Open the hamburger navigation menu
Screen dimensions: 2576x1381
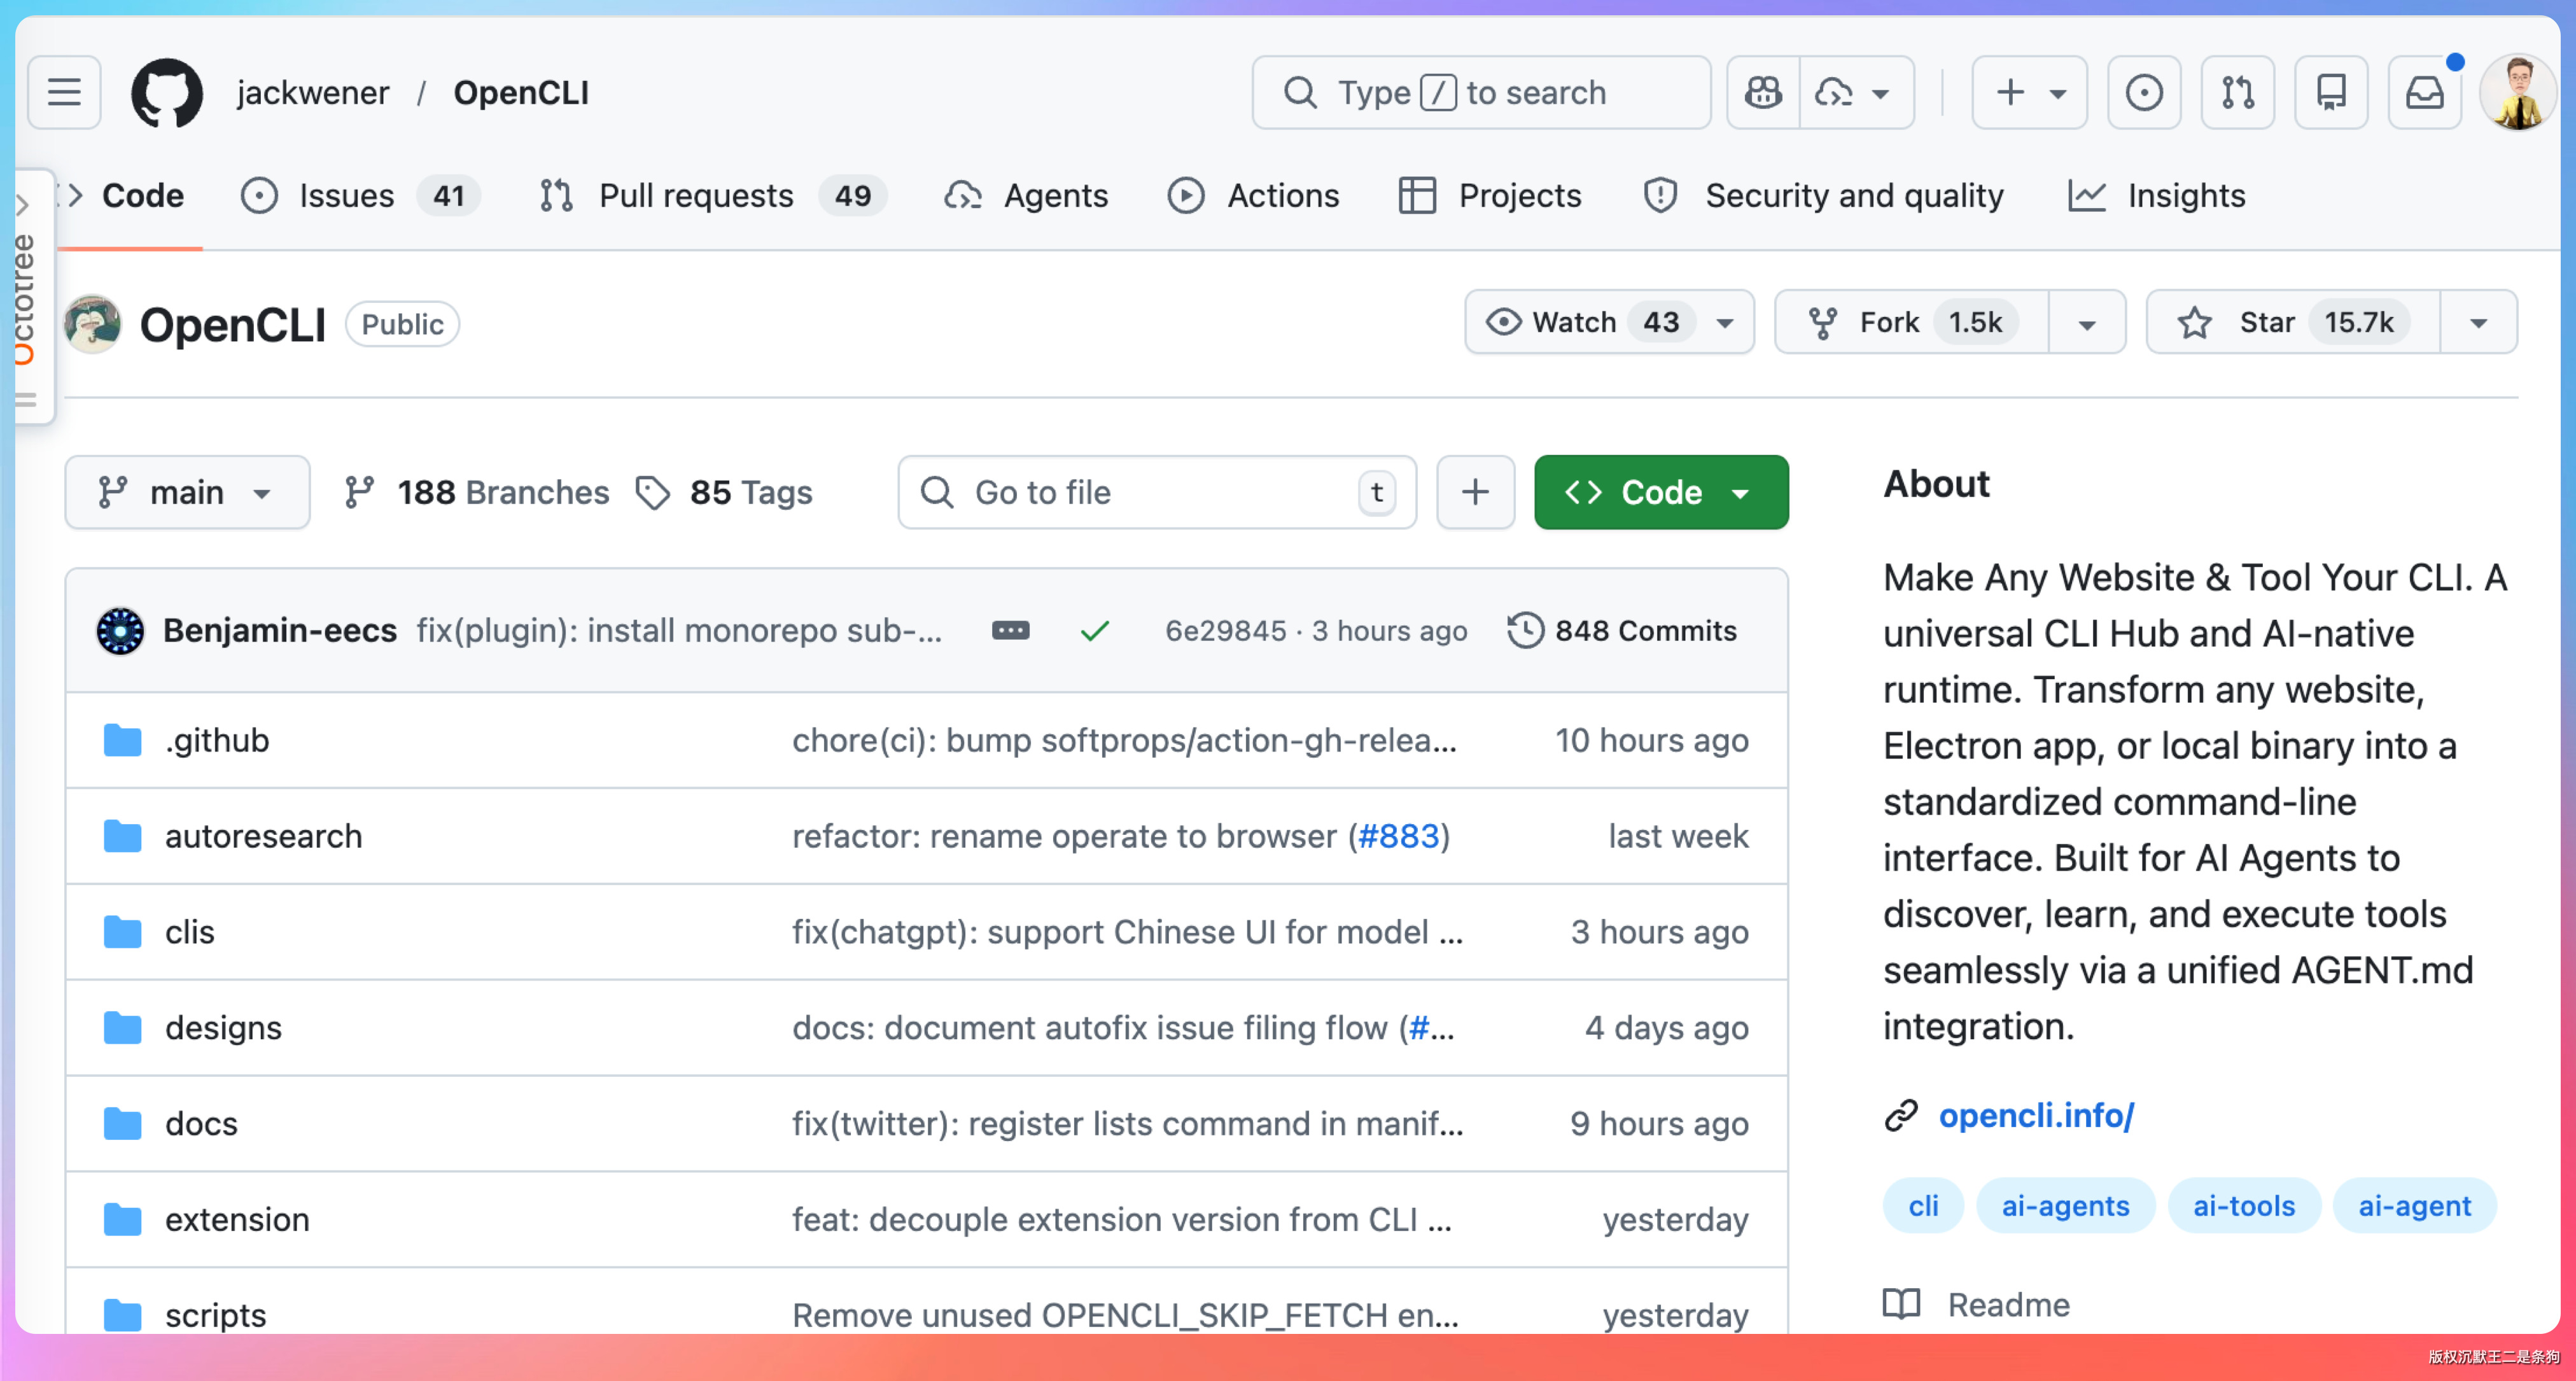point(64,93)
